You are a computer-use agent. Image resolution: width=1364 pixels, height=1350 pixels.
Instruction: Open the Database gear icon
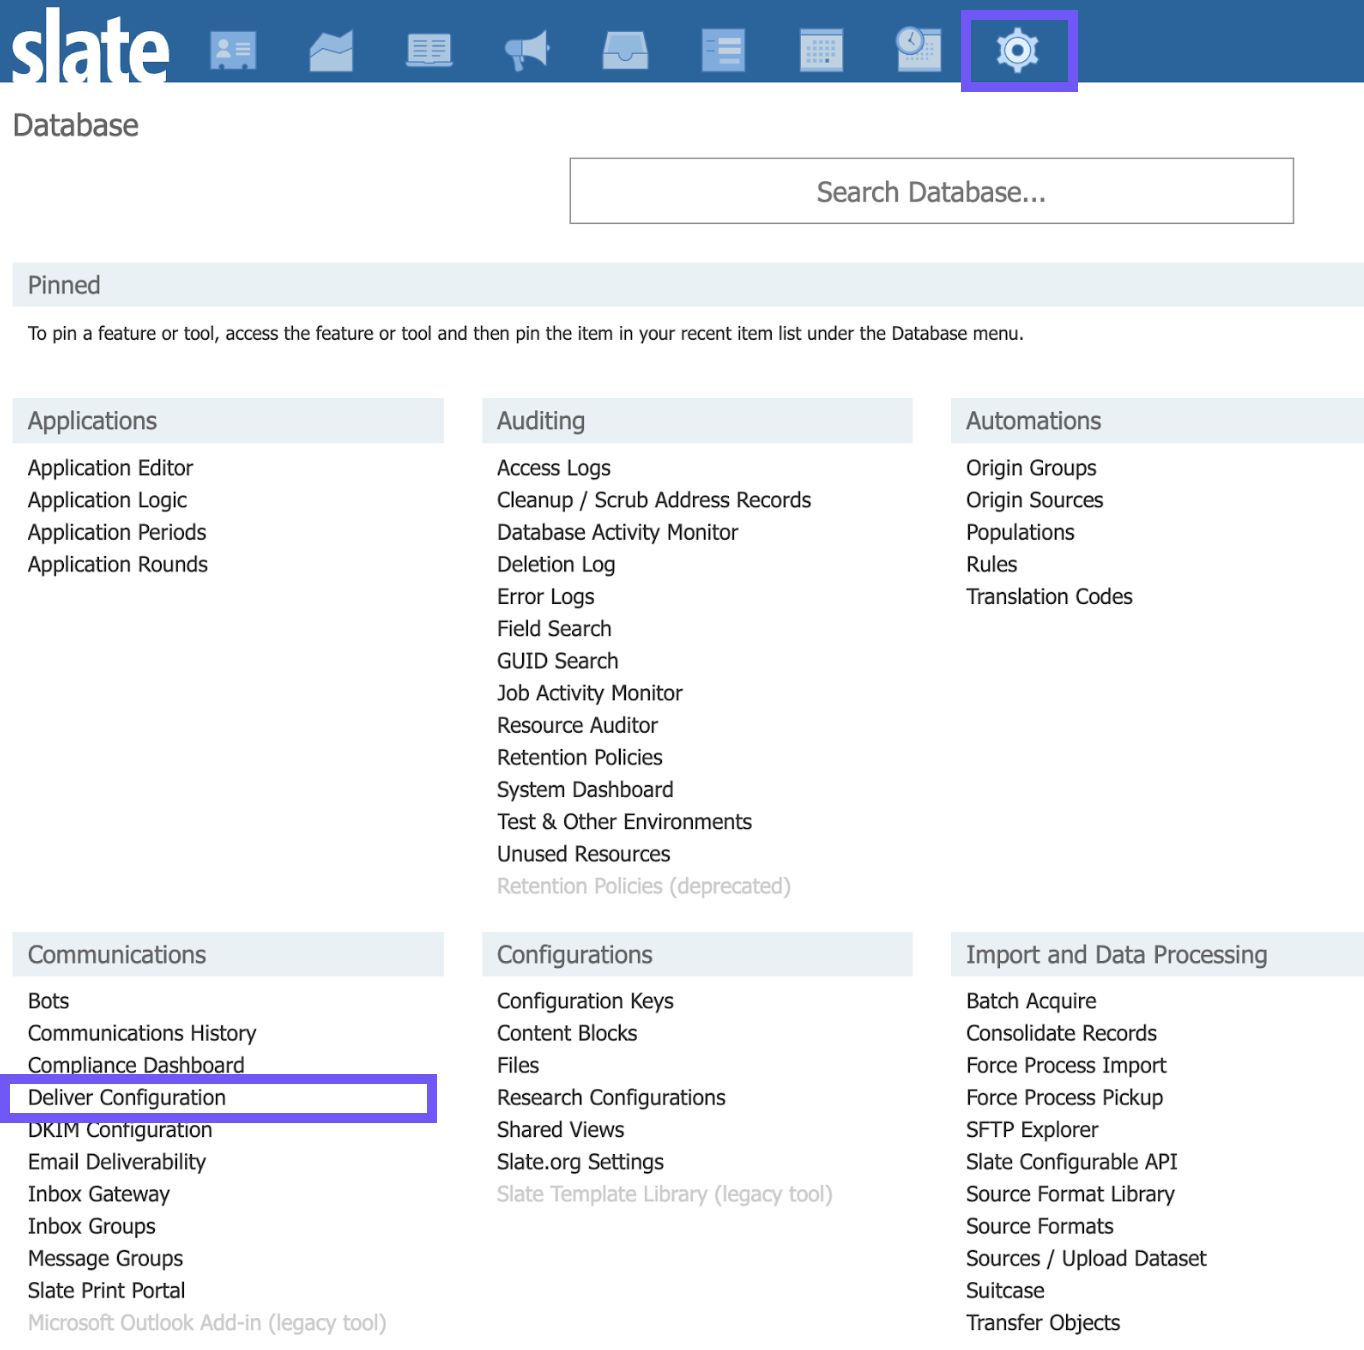tap(1018, 50)
